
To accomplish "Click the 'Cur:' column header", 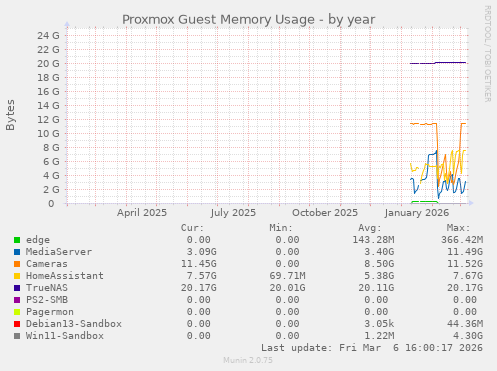I will 192,228.
